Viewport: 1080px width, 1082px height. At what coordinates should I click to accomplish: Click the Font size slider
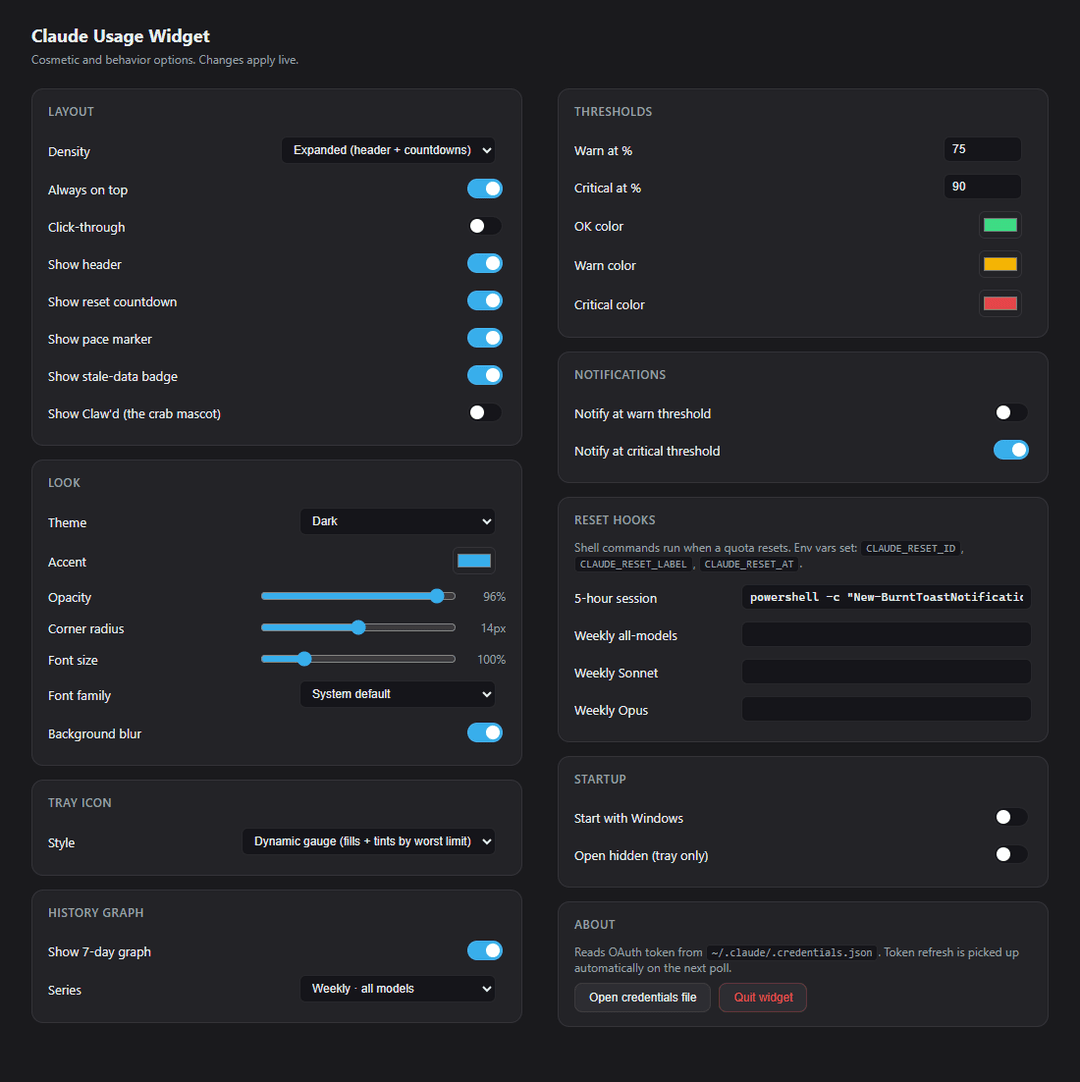pos(358,659)
